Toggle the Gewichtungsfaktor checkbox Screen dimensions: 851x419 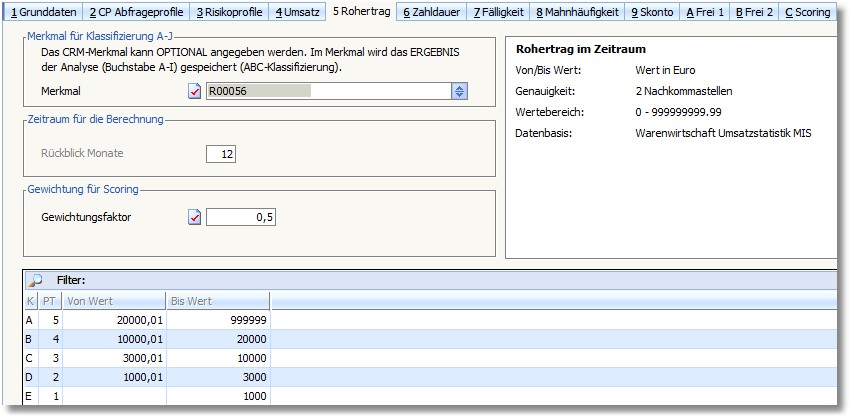tap(195, 217)
